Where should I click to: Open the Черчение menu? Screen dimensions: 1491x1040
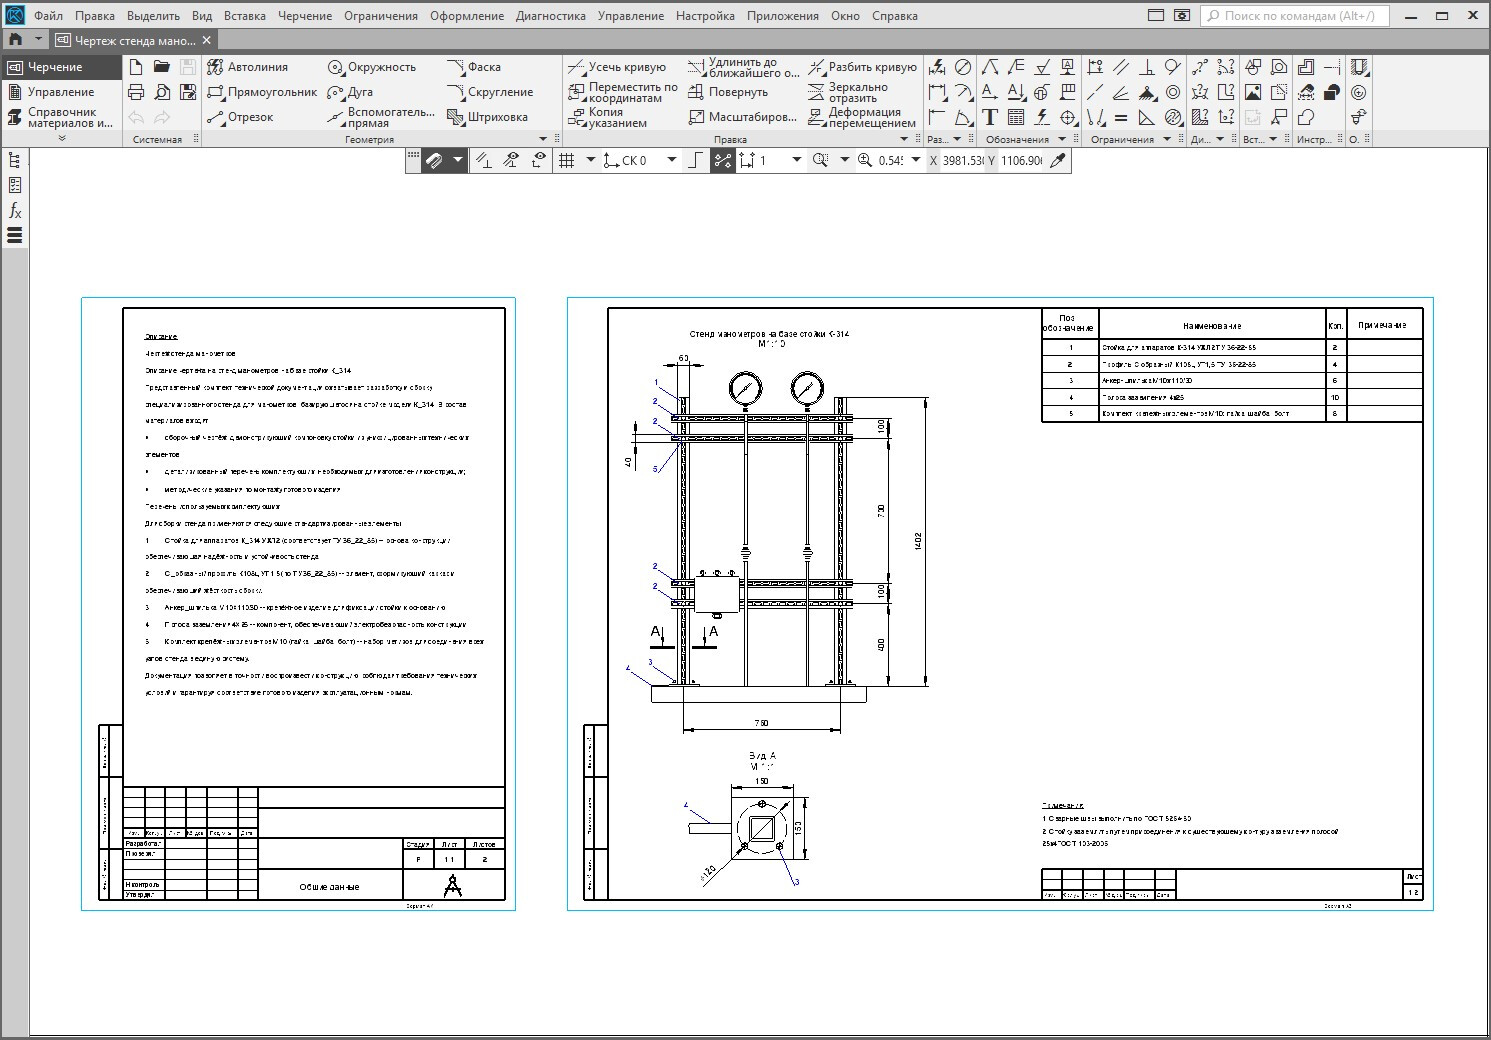click(305, 16)
